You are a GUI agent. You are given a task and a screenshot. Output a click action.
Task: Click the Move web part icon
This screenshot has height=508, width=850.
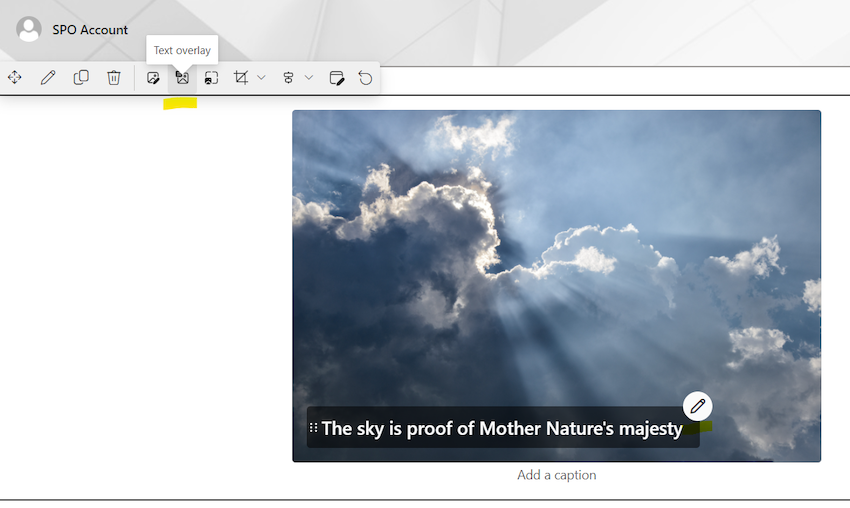[15, 78]
